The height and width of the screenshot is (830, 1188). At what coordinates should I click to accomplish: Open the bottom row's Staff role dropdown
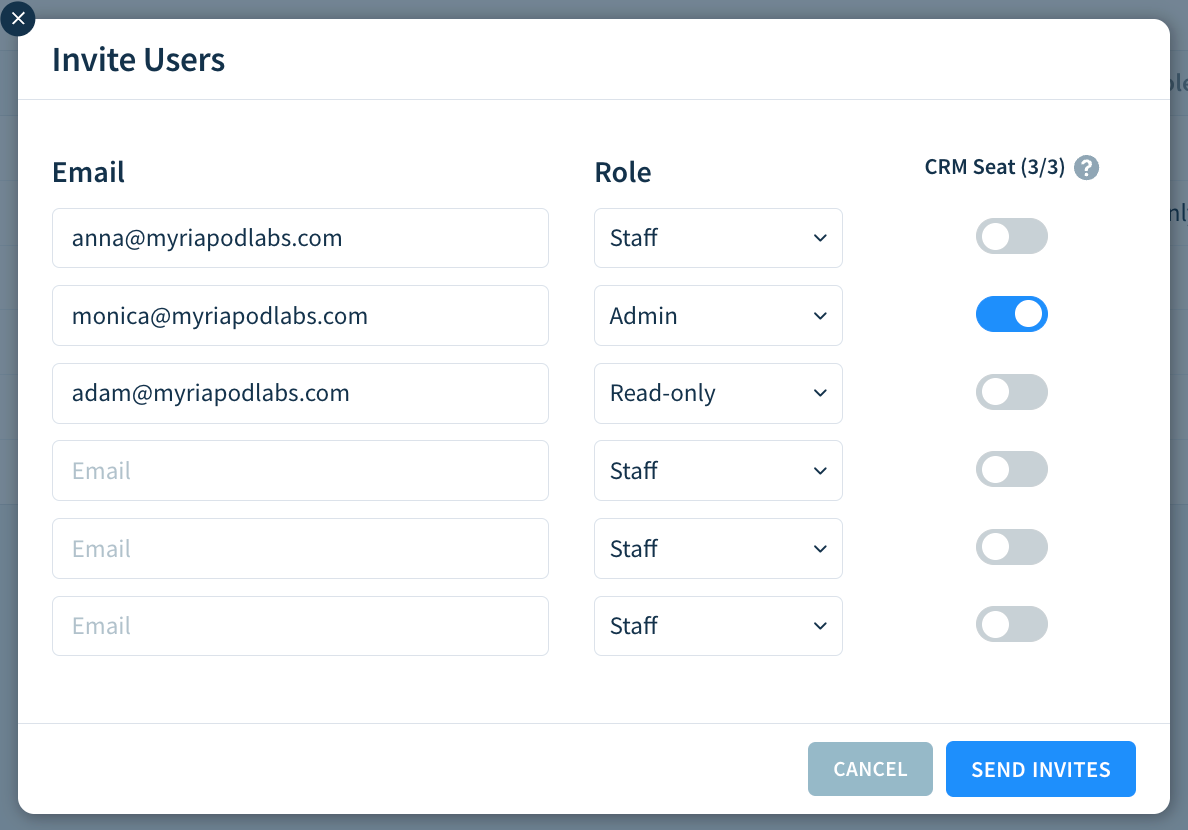pos(718,625)
